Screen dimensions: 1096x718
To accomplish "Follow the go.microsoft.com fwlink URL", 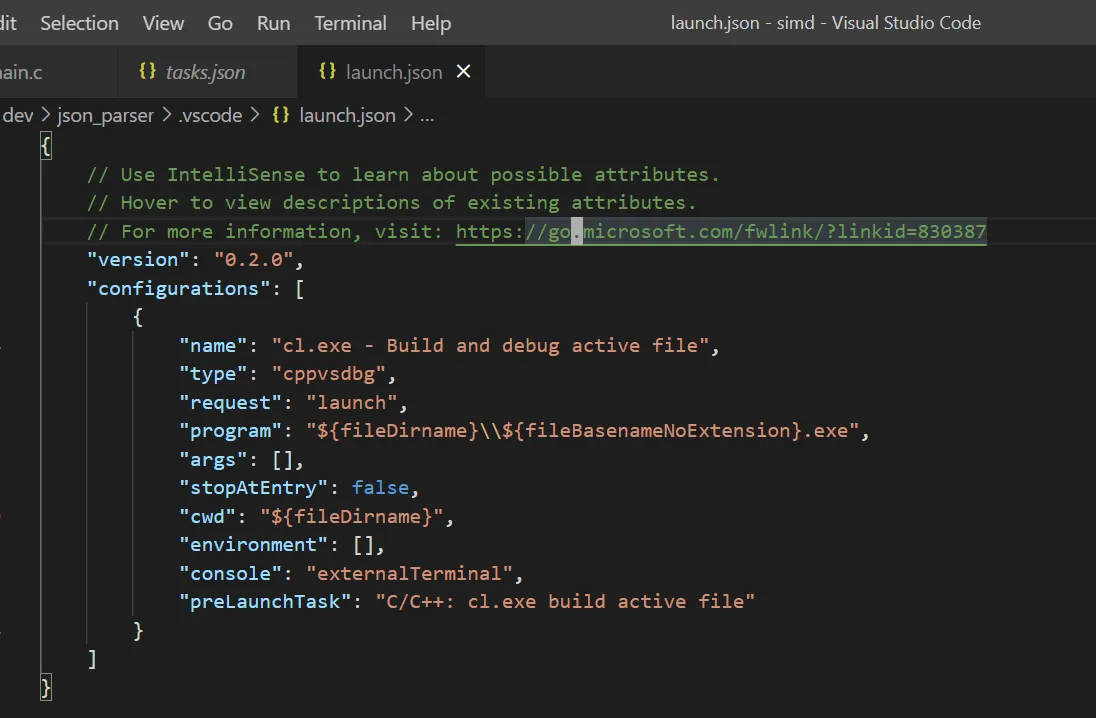I will (x=721, y=231).
